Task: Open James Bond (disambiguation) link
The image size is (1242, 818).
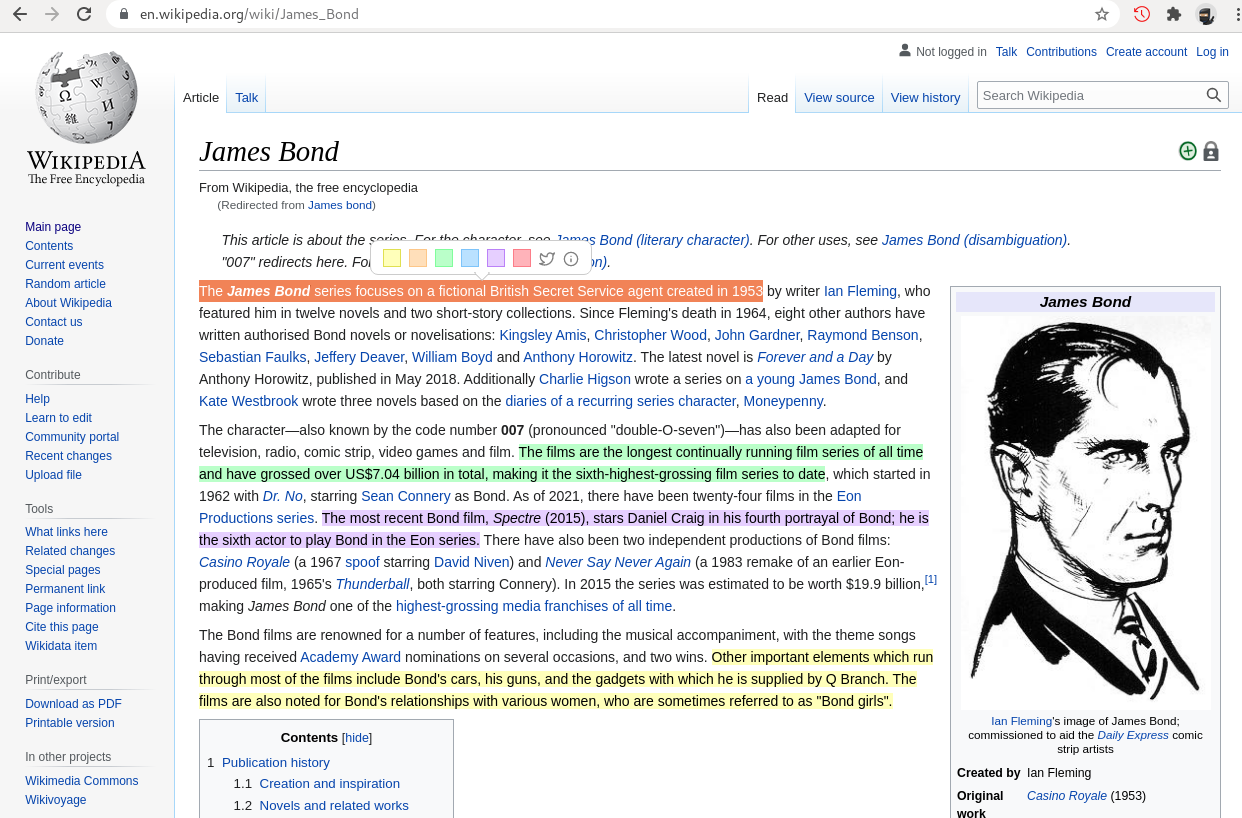Action: [974, 240]
